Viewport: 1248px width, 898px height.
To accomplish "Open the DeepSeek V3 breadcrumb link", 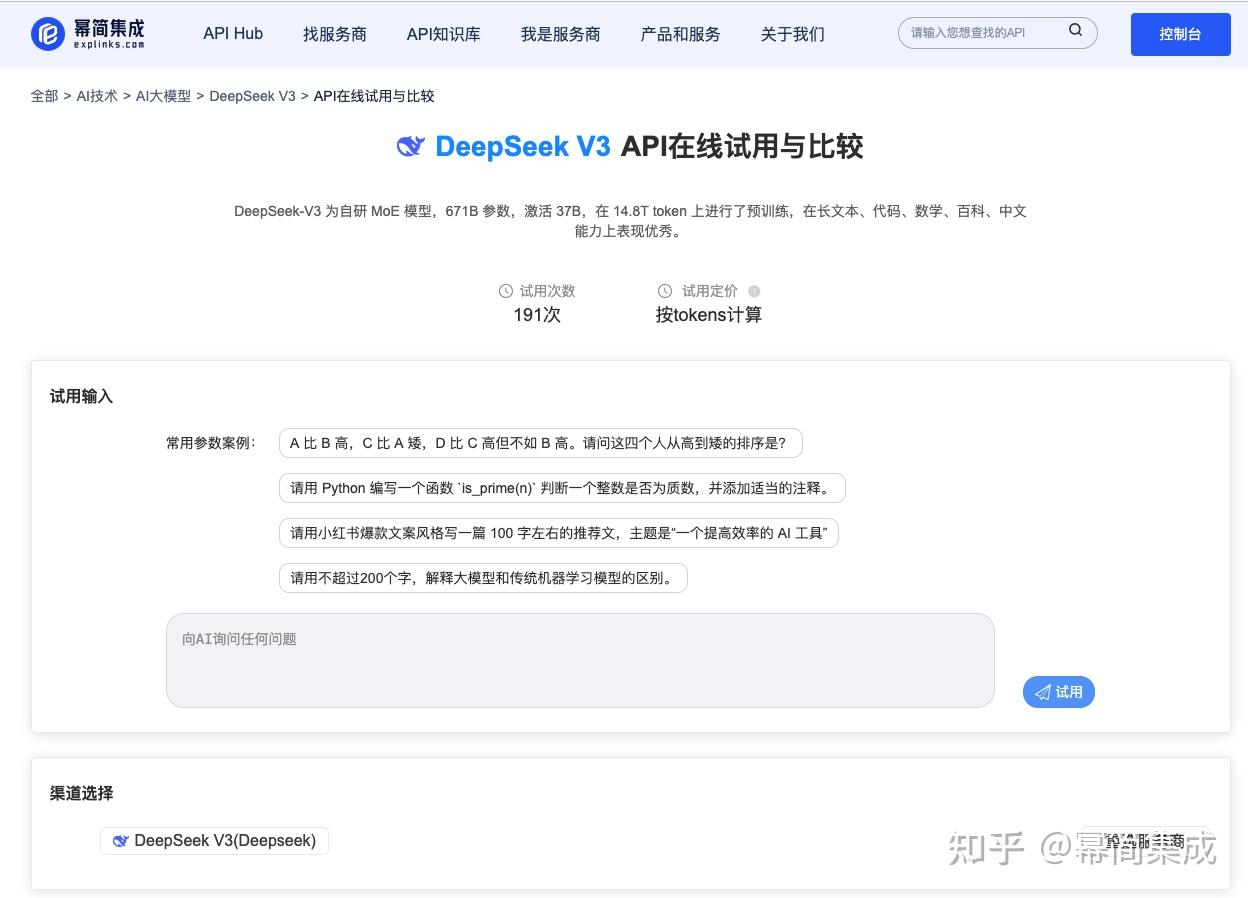I will [252, 96].
